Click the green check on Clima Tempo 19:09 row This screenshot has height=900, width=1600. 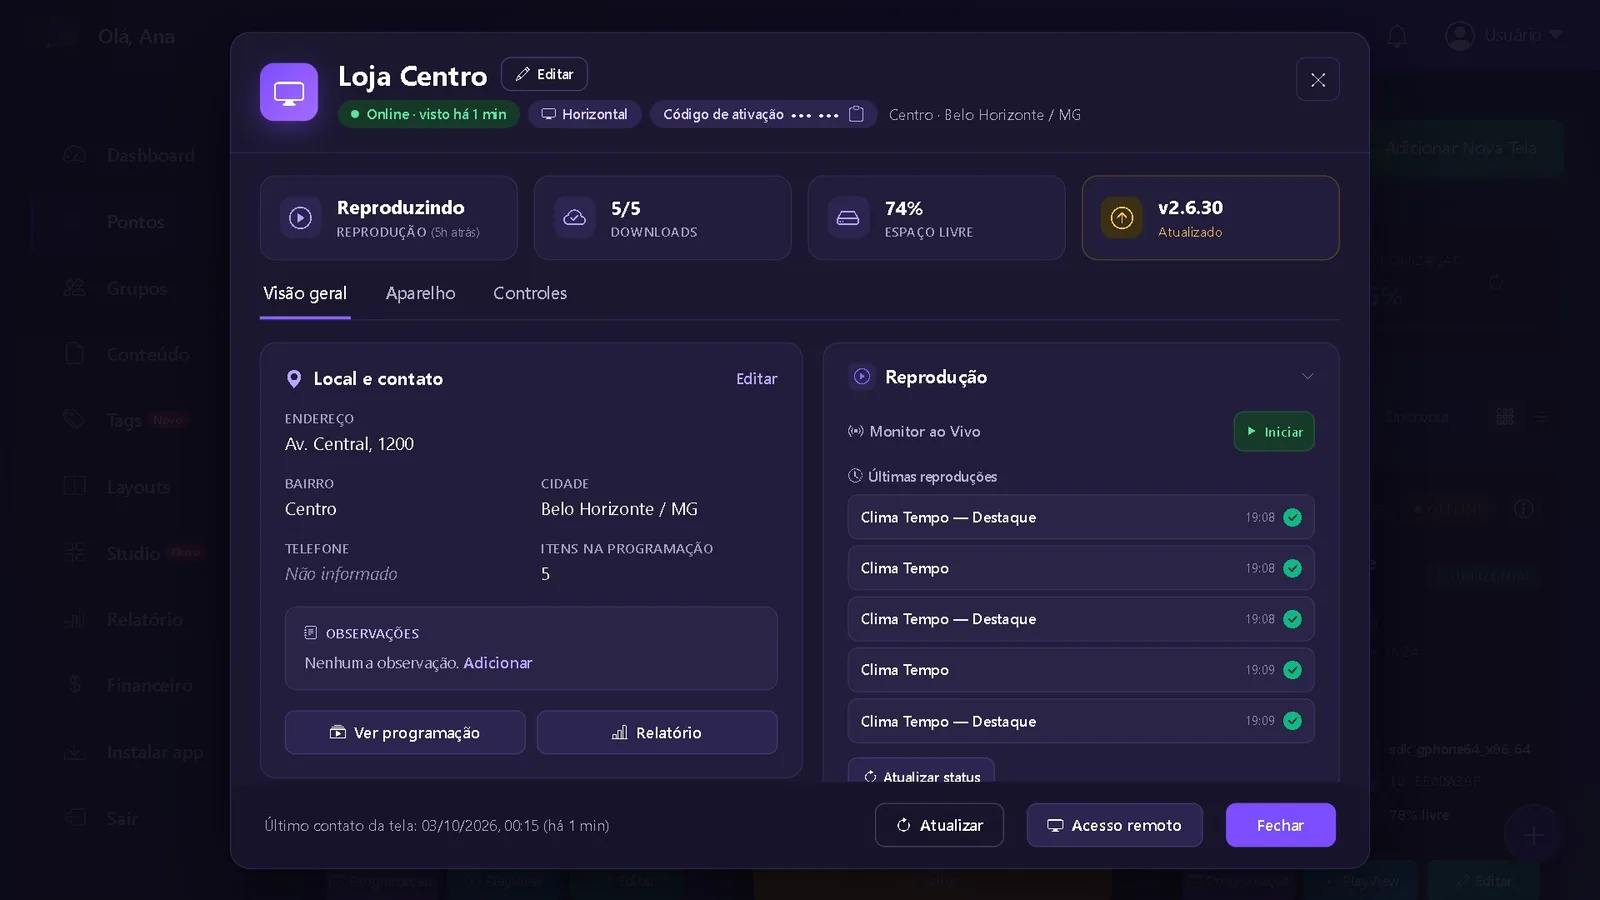pos(1292,670)
